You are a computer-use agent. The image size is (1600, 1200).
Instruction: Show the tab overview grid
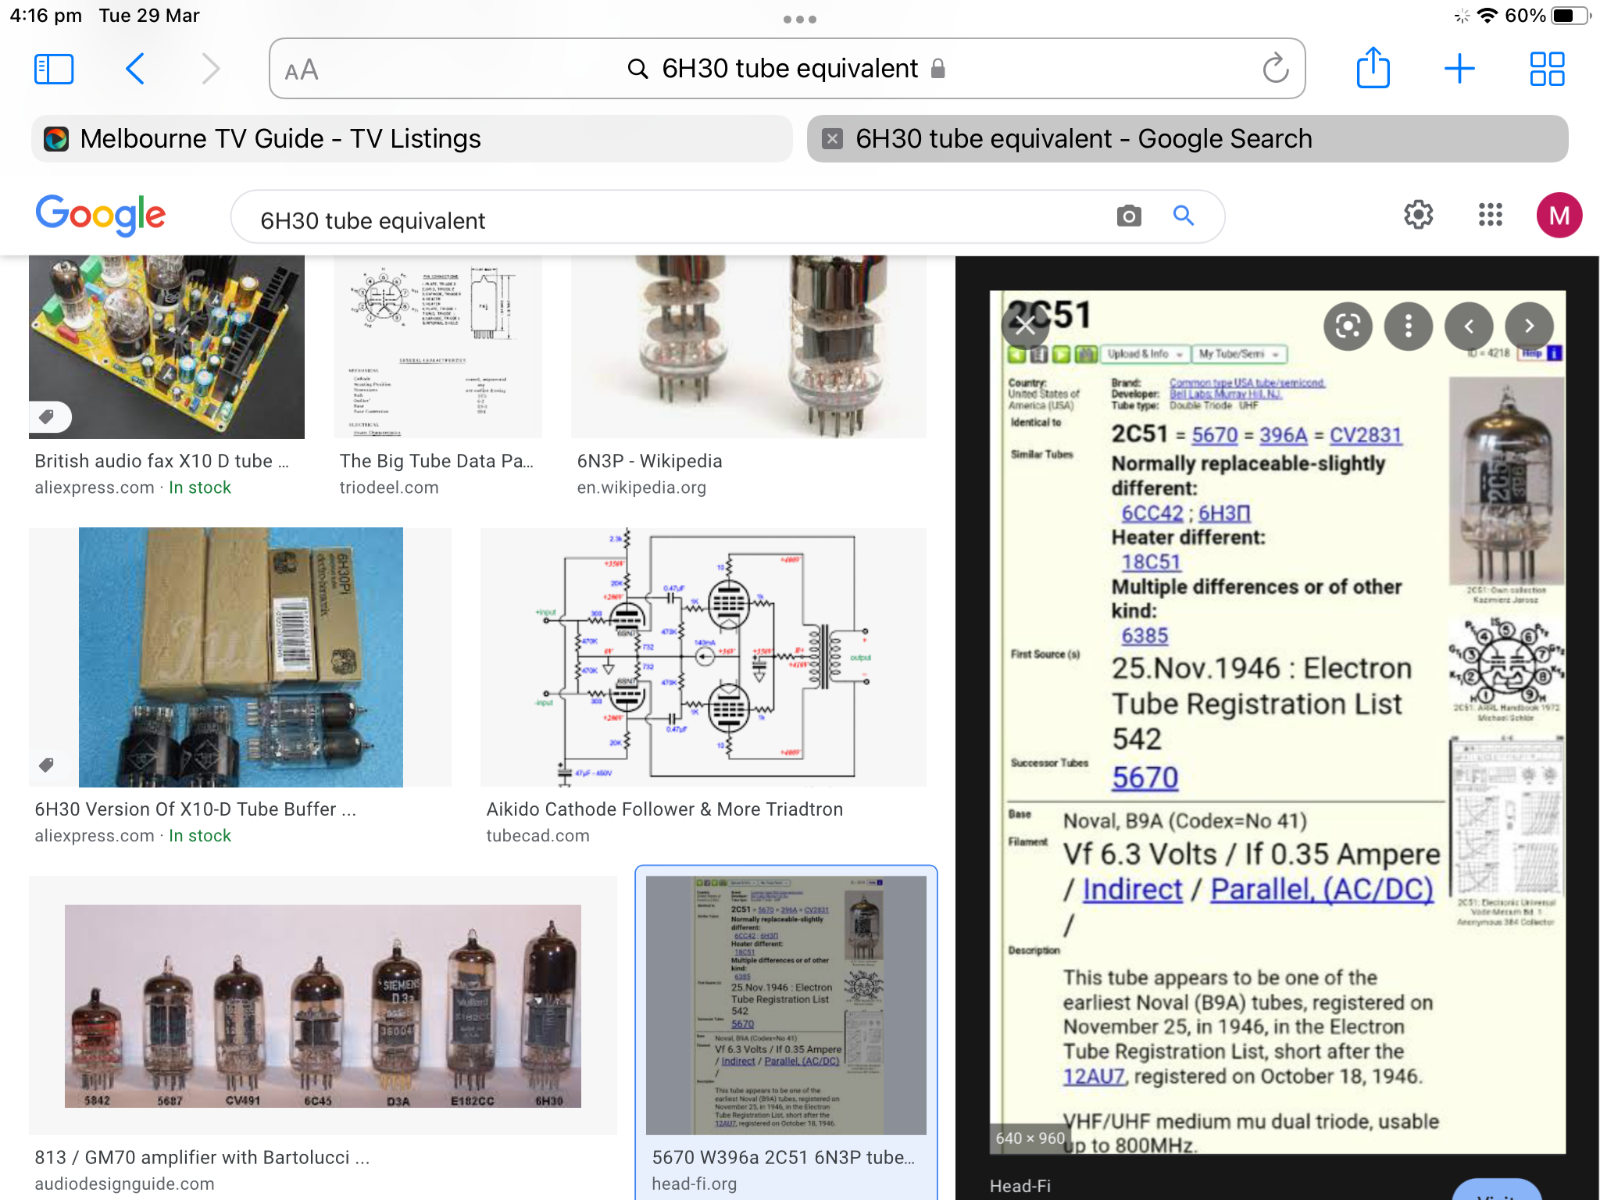1547,69
